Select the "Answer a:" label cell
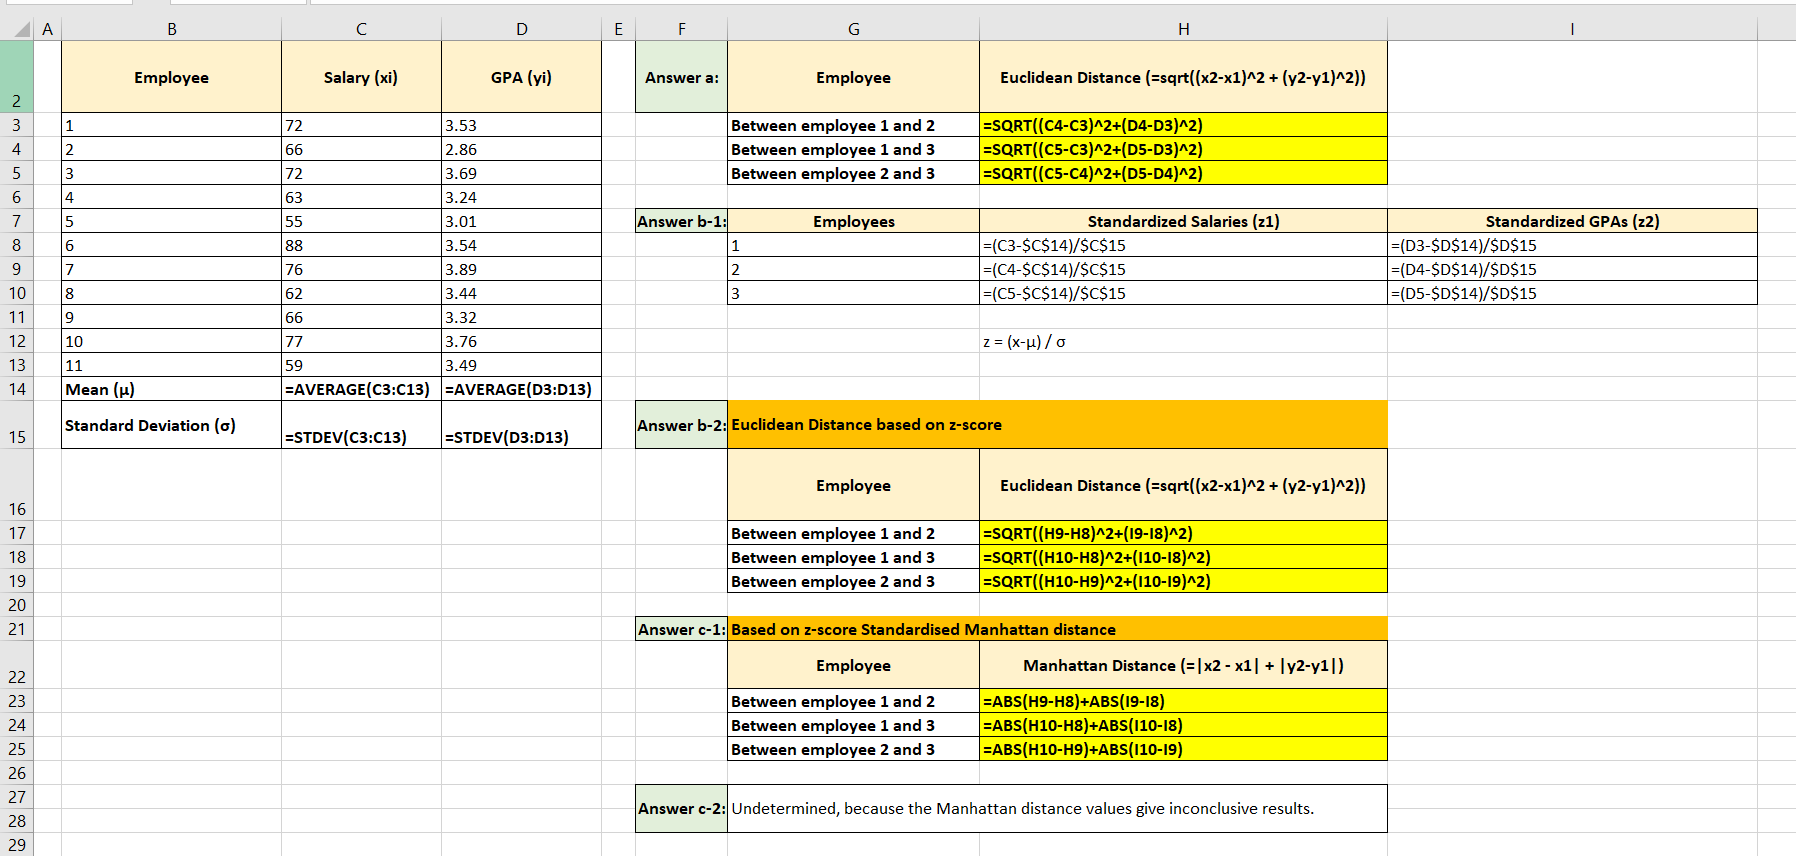 [681, 77]
